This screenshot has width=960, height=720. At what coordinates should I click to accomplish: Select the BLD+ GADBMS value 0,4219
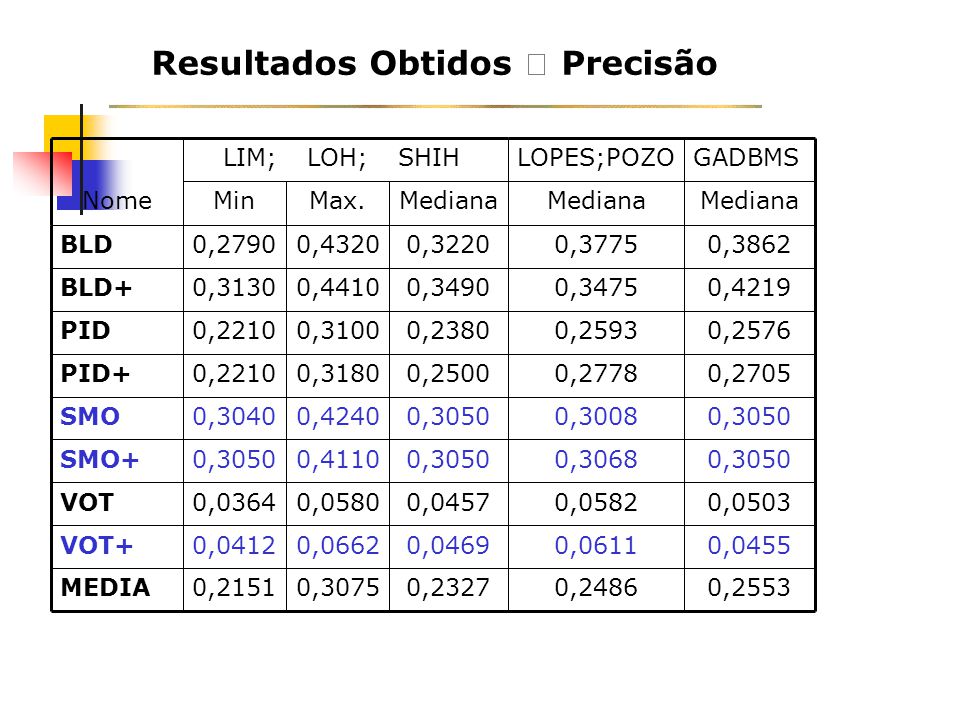(749, 290)
